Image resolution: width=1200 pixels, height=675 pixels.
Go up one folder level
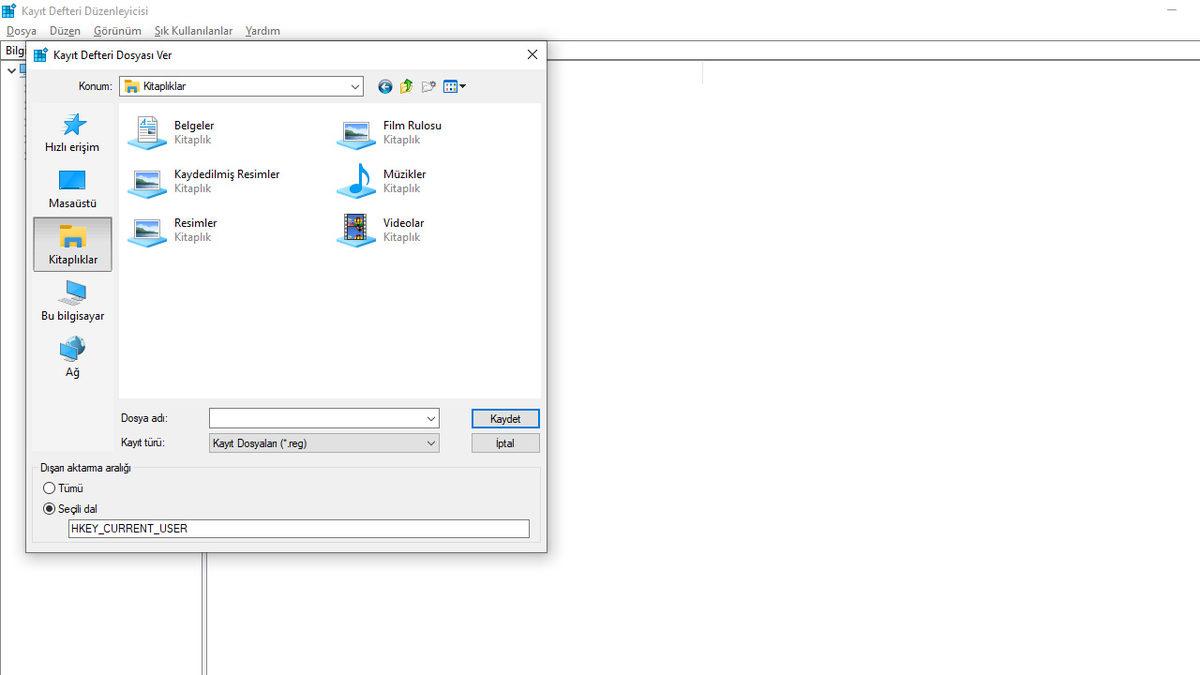[x=406, y=86]
